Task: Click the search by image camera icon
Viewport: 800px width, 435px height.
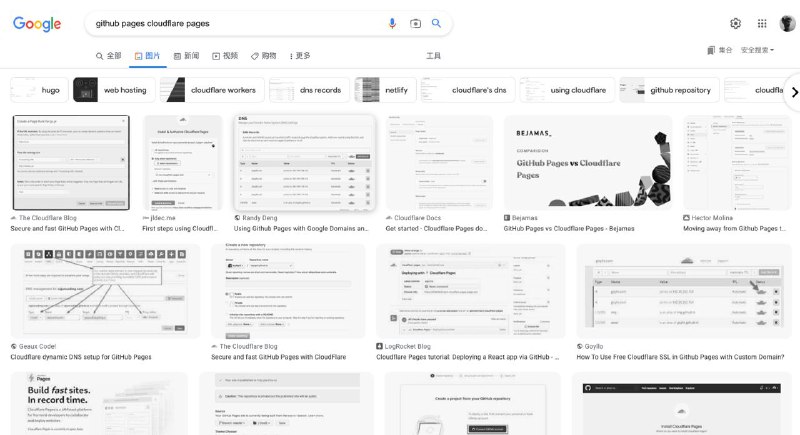Action: click(415, 23)
